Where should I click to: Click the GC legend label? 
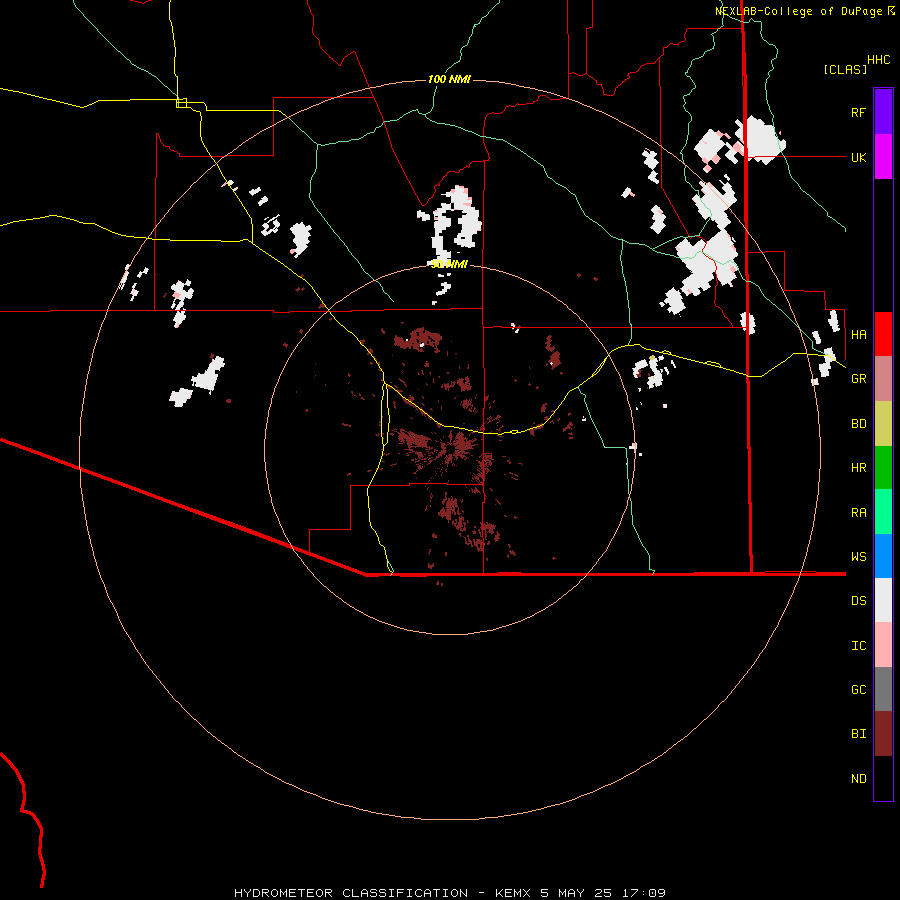tap(858, 689)
